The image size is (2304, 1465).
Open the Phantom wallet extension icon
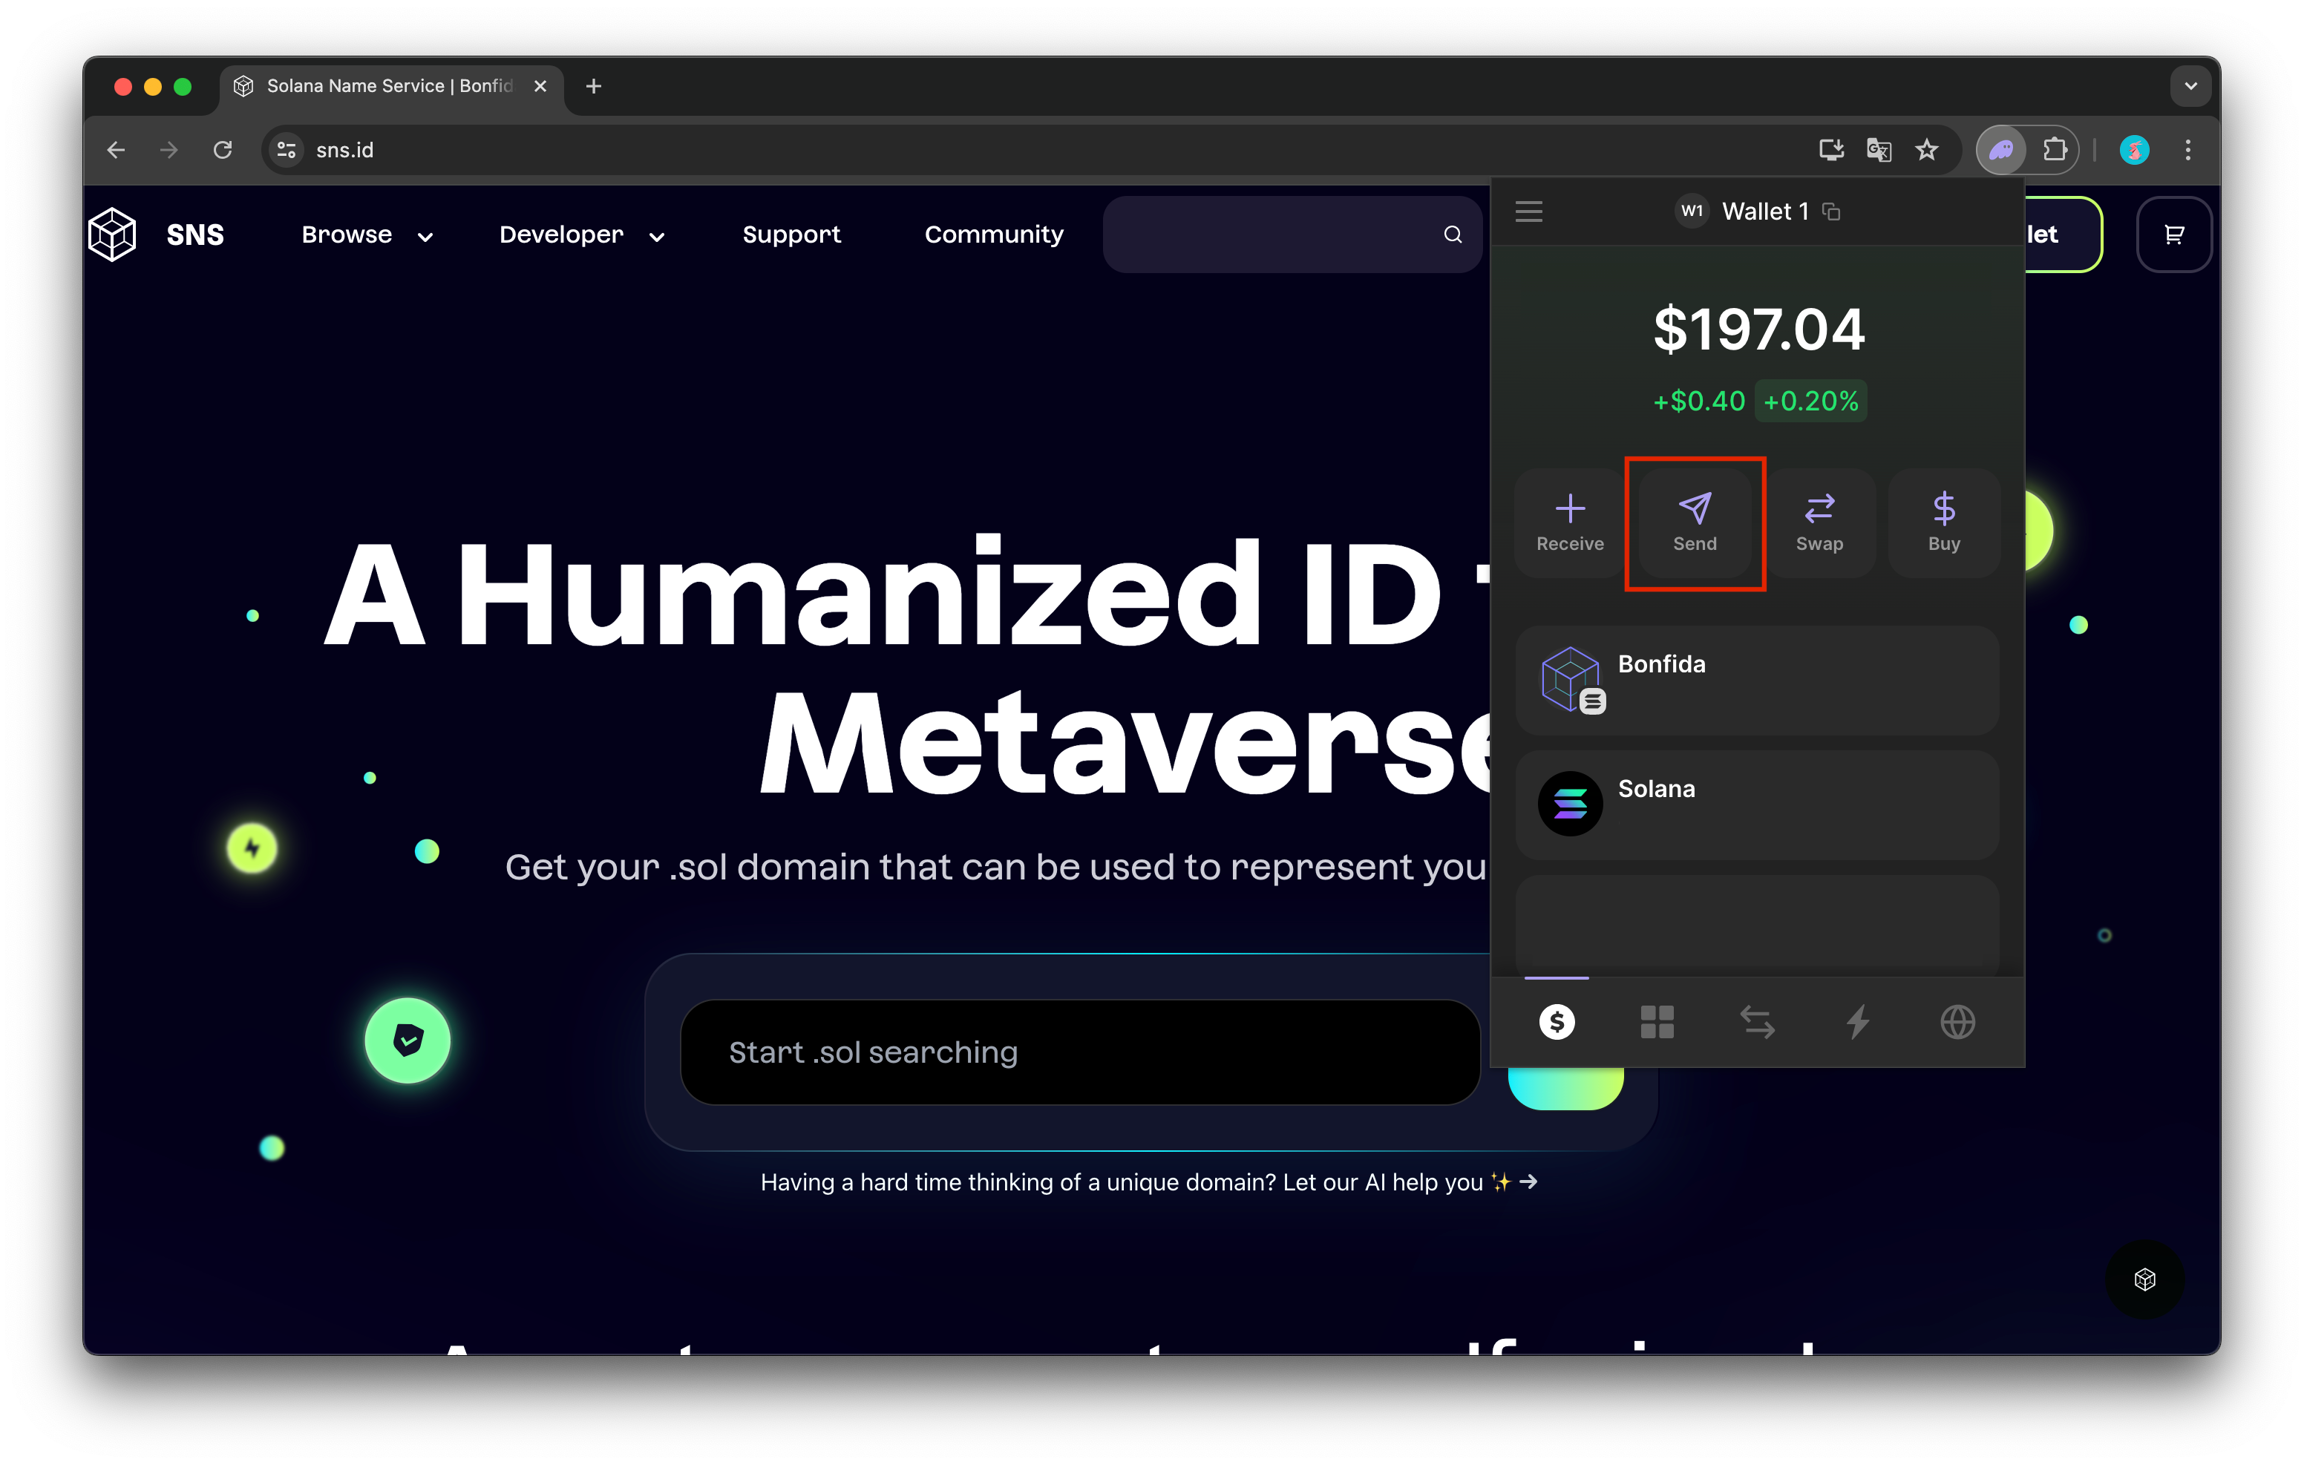click(x=2000, y=150)
